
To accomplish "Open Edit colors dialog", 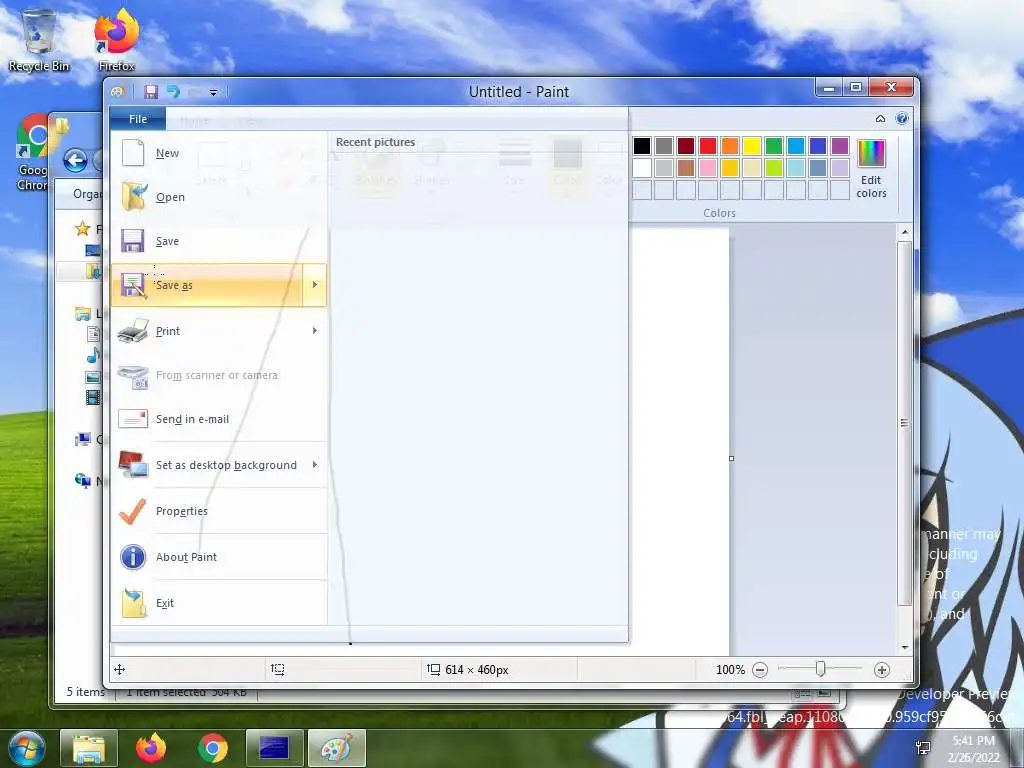I will (x=871, y=168).
